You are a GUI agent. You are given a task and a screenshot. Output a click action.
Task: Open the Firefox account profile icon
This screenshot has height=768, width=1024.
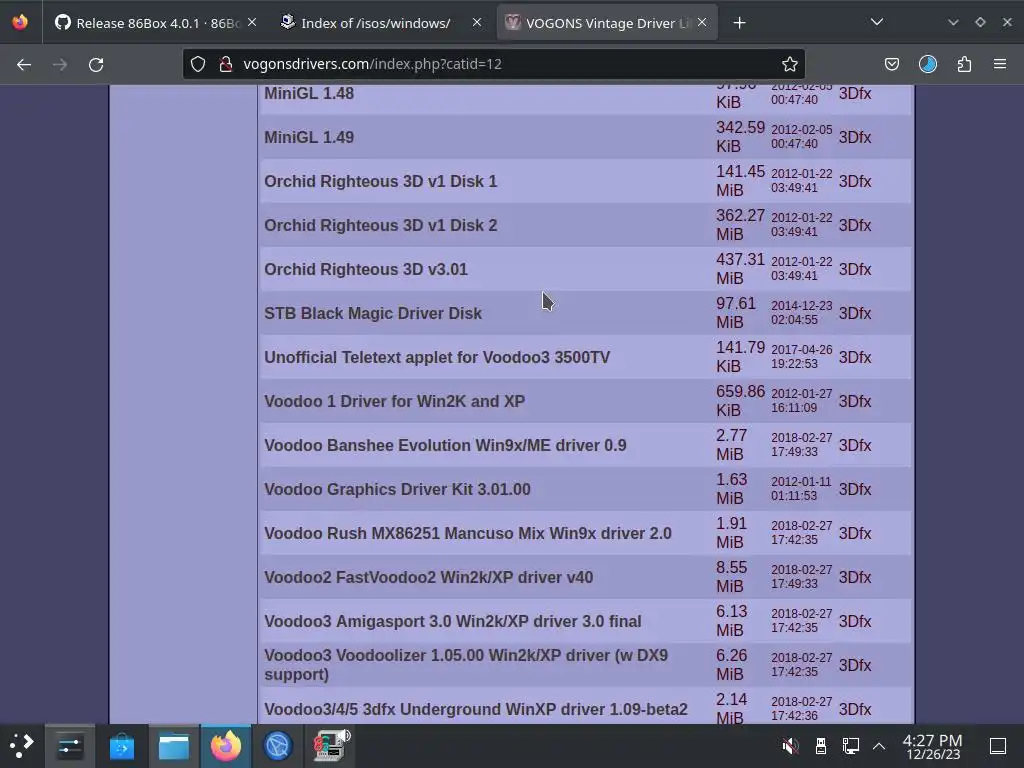pyautogui.click(x=927, y=64)
